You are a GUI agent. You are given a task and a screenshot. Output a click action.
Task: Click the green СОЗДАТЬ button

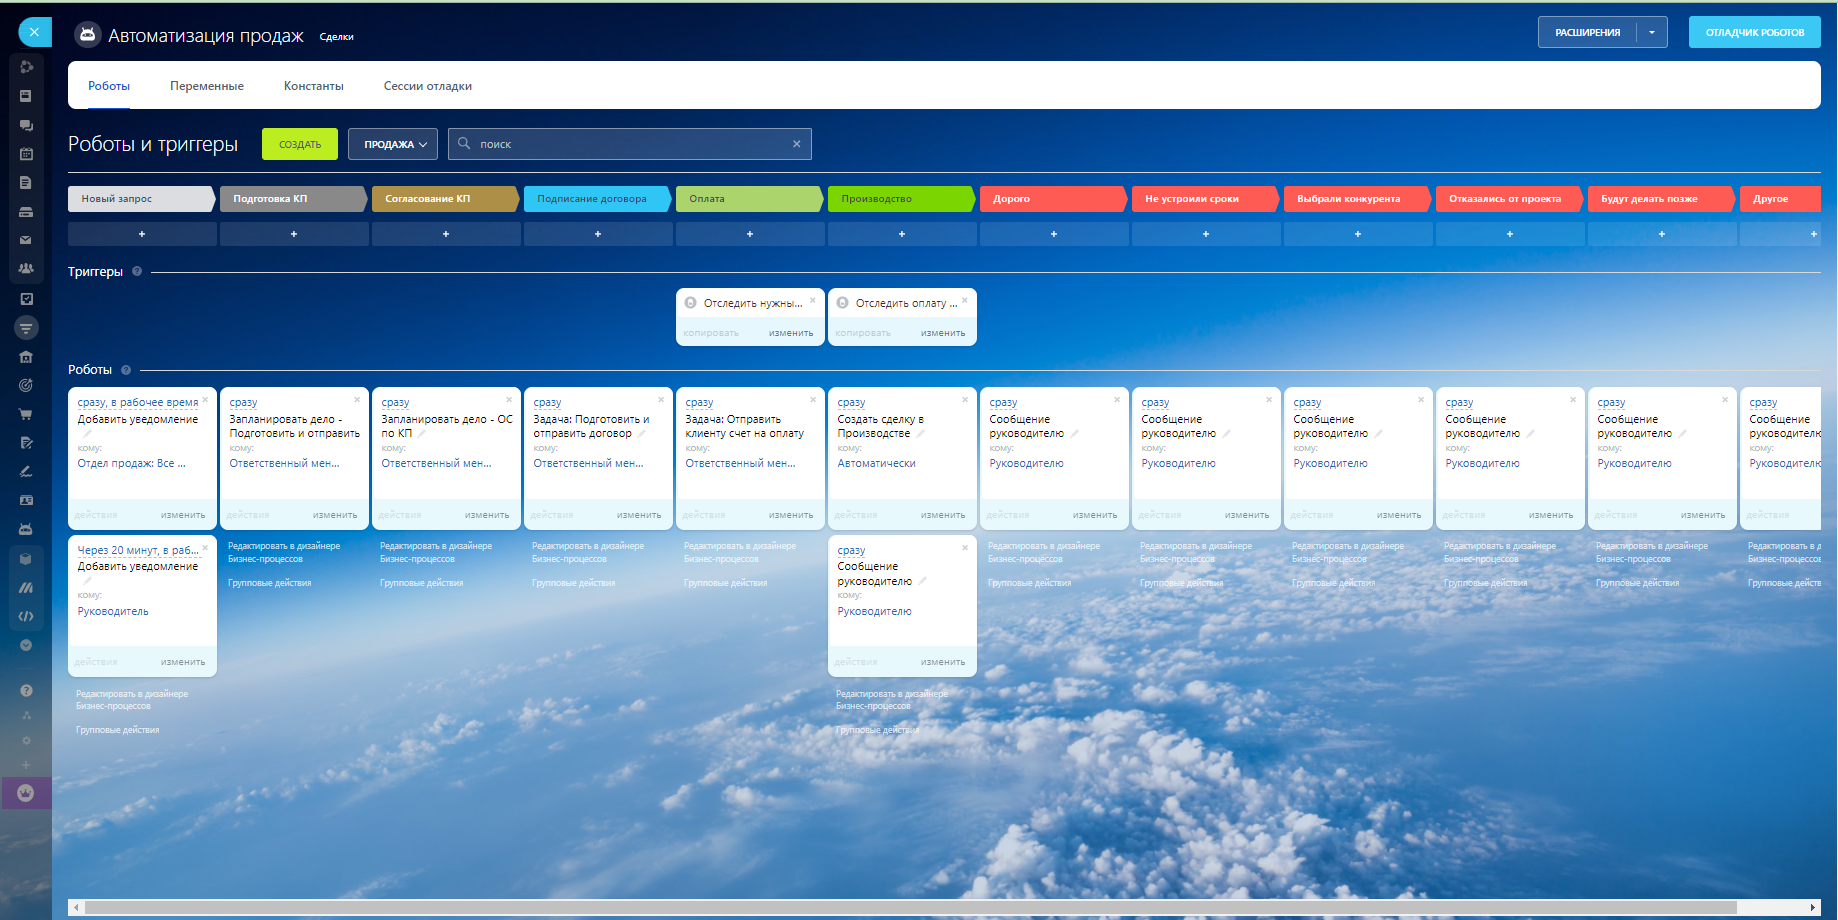point(300,144)
